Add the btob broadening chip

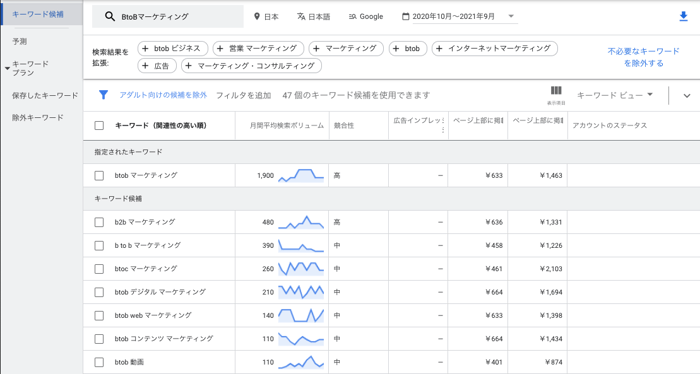[408, 48]
